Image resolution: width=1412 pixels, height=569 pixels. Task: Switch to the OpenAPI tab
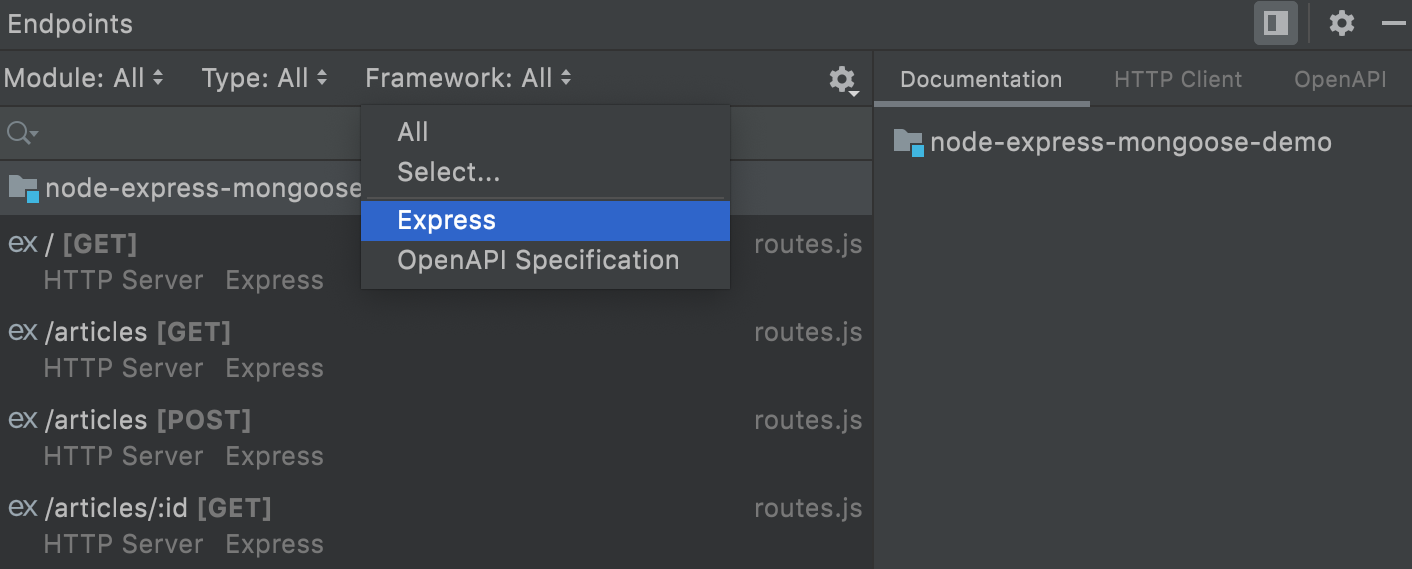pos(1339,80)
